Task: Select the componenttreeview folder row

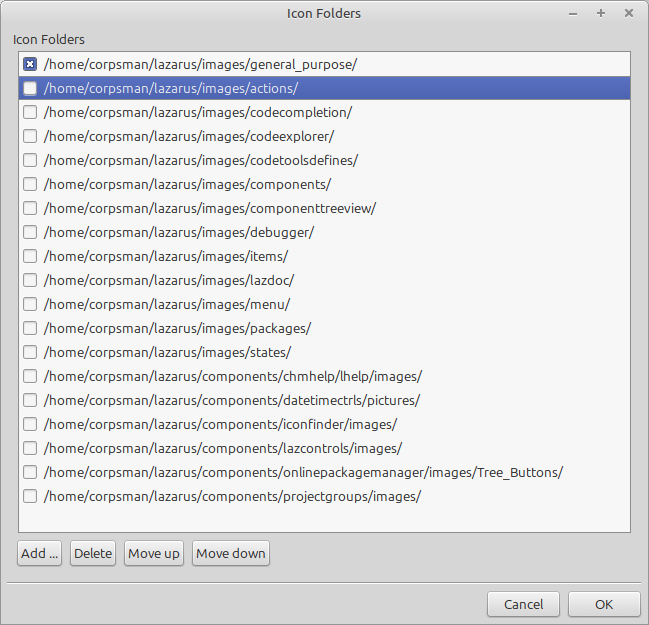Action: coord(209,208)
